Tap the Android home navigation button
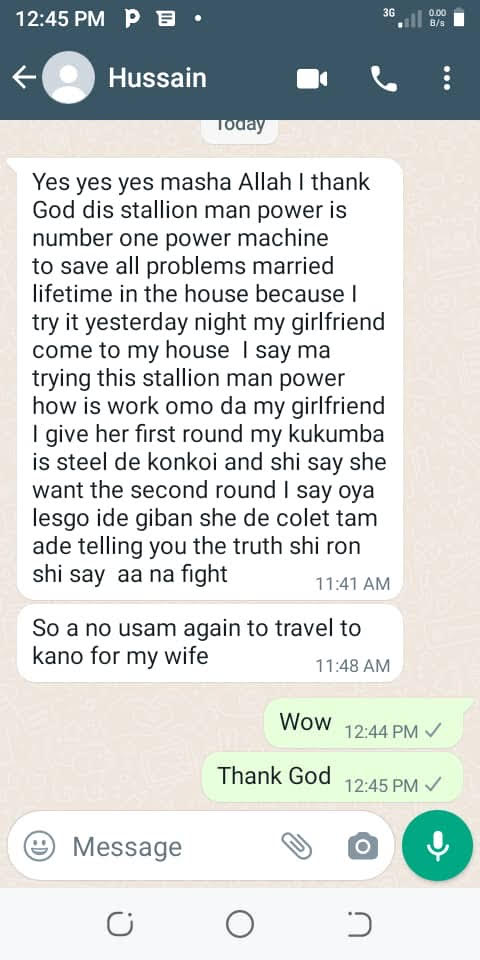Screen dimensions: 480x960 coord(240,924)
